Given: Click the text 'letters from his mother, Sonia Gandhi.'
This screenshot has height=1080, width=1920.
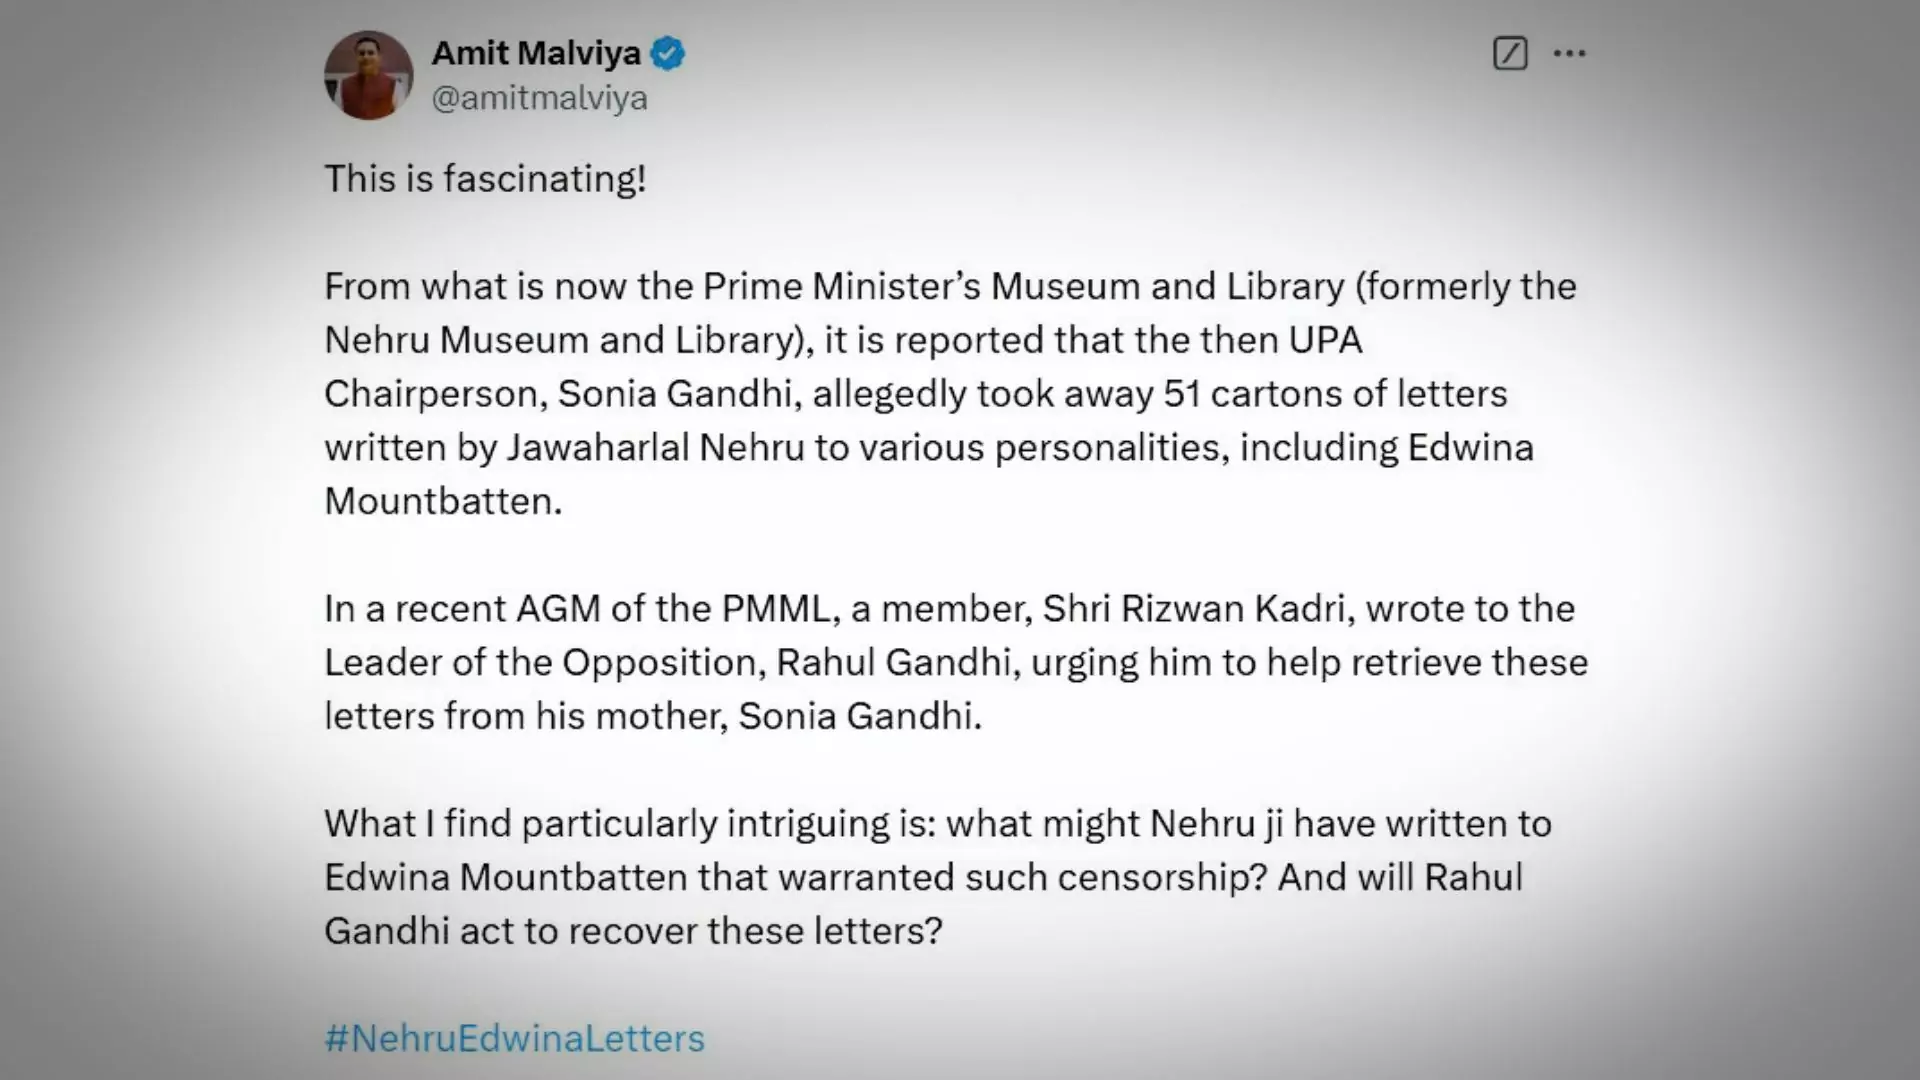Looking at the screenshot, I should (653, 717).
